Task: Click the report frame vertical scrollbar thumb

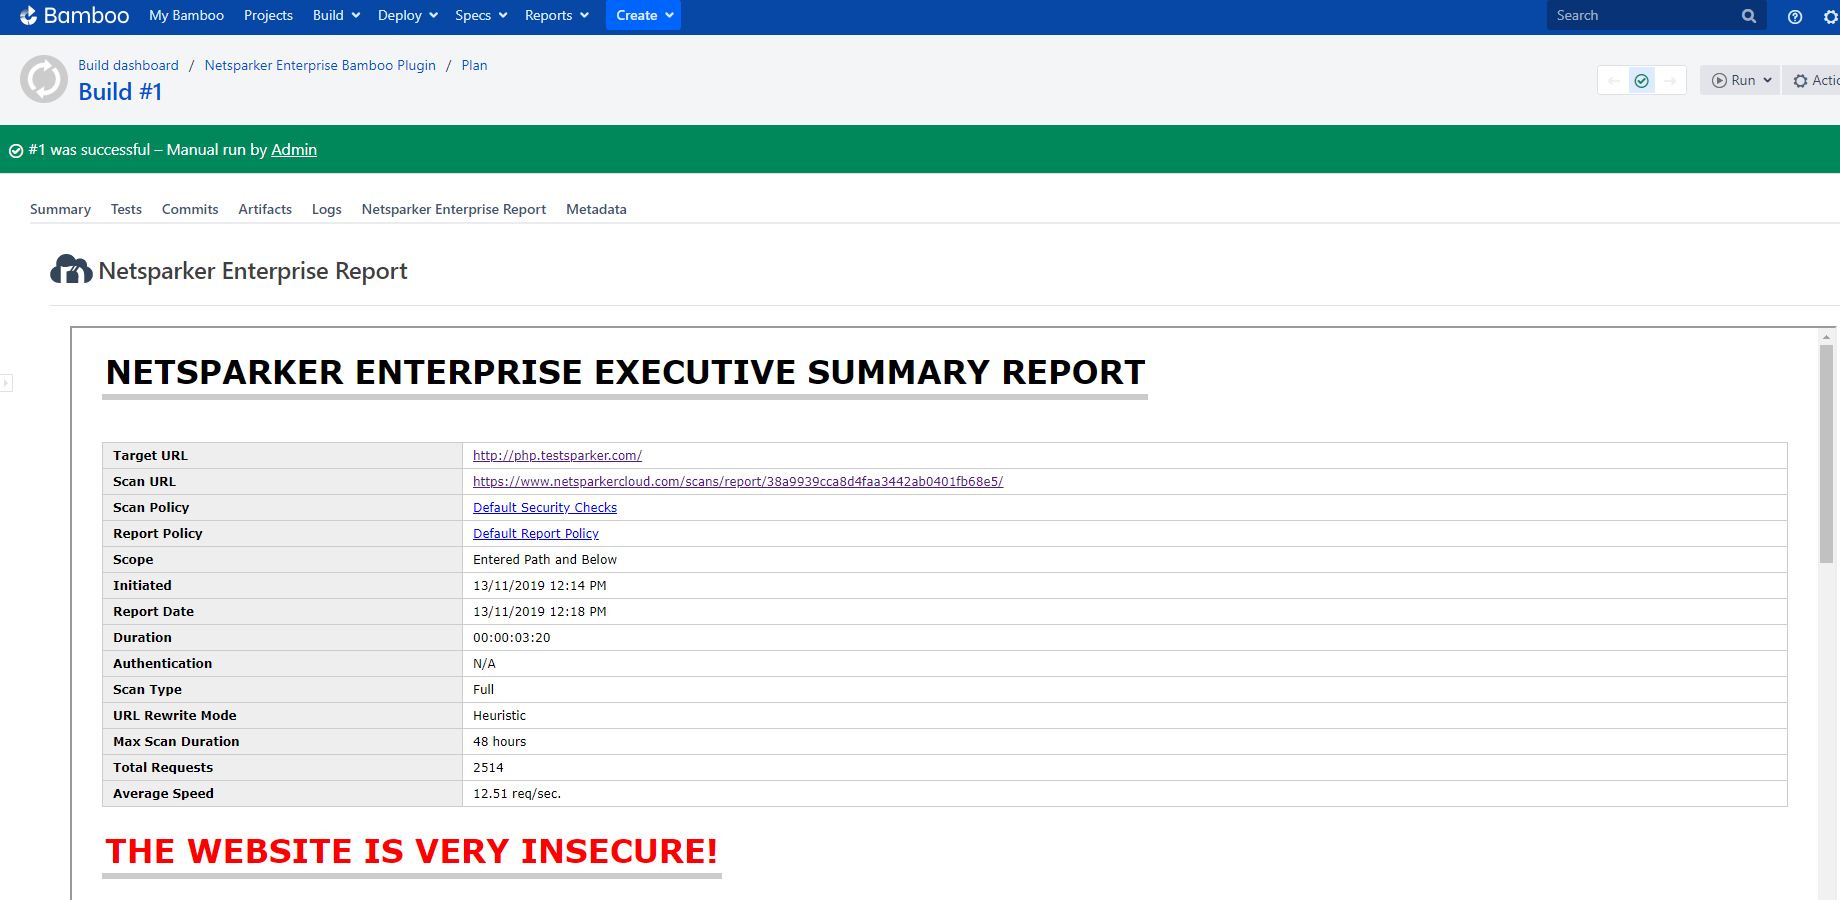Action: pos(1826,455)
